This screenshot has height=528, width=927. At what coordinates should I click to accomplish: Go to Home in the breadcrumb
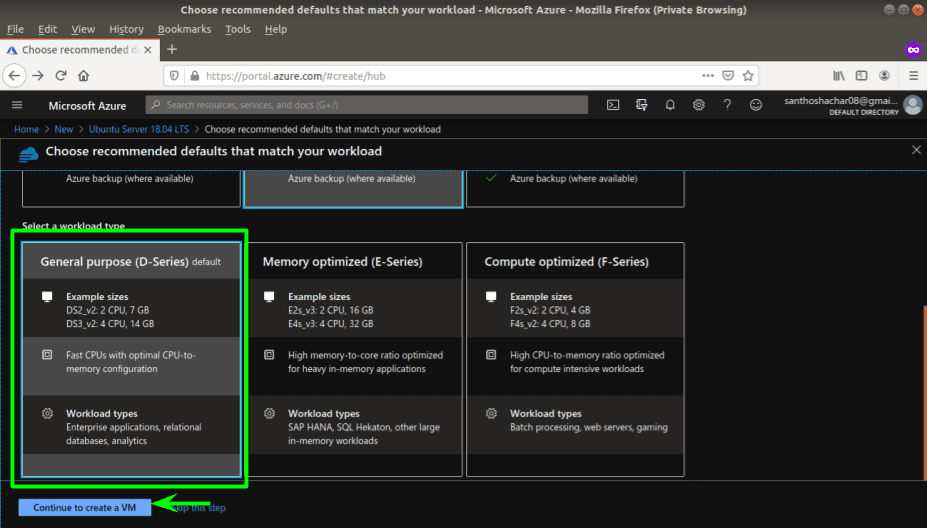click(x=27, y=129)
